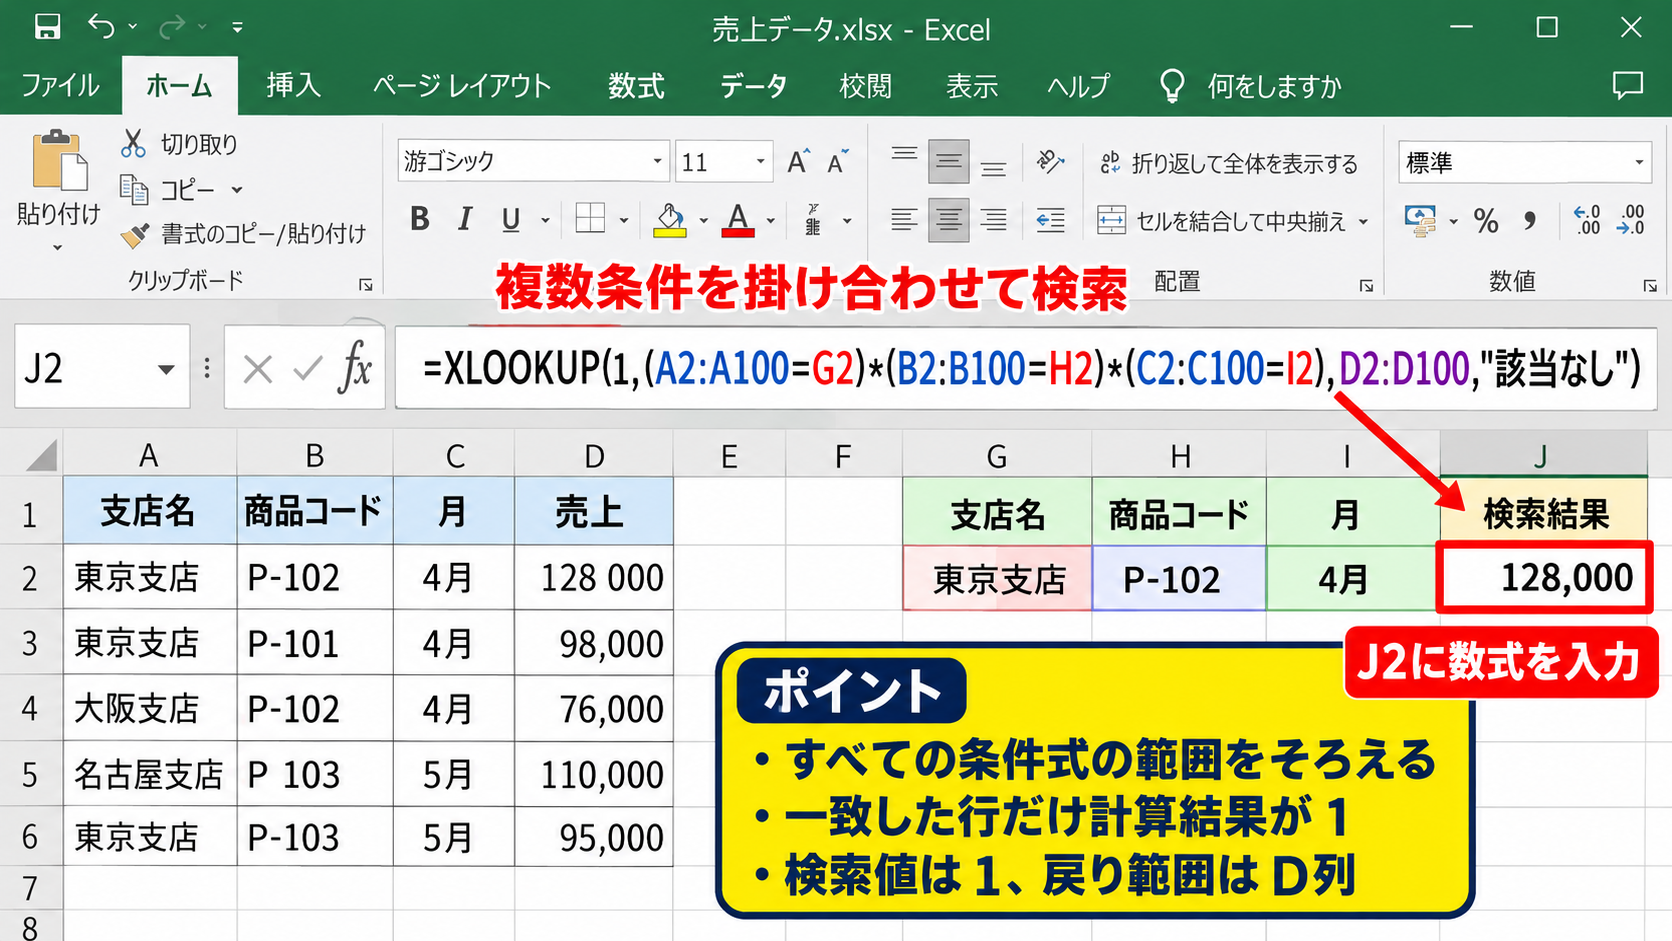Click the 貼り付け paste clipboard icon

coord(59,160)
